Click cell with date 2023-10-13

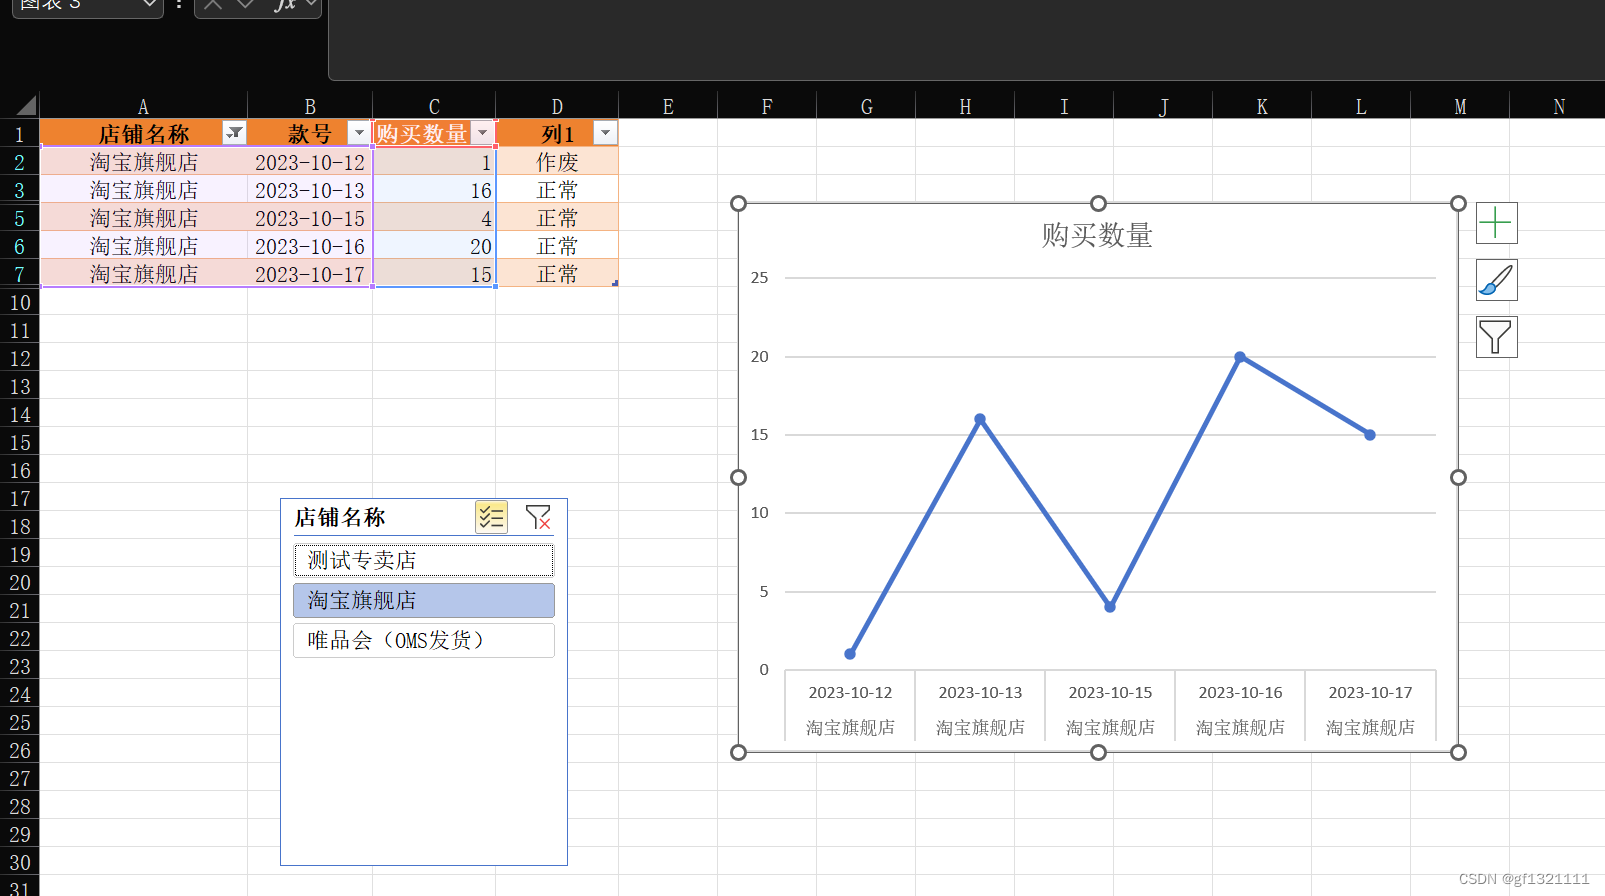(x=310, y=189)
